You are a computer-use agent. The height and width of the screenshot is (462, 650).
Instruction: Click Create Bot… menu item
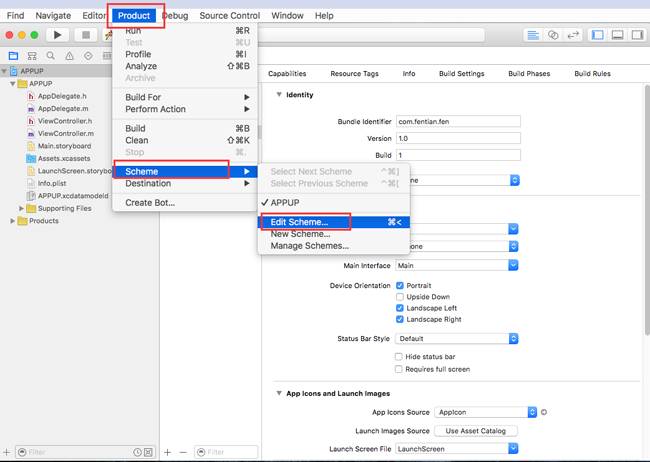coord(185,203)
